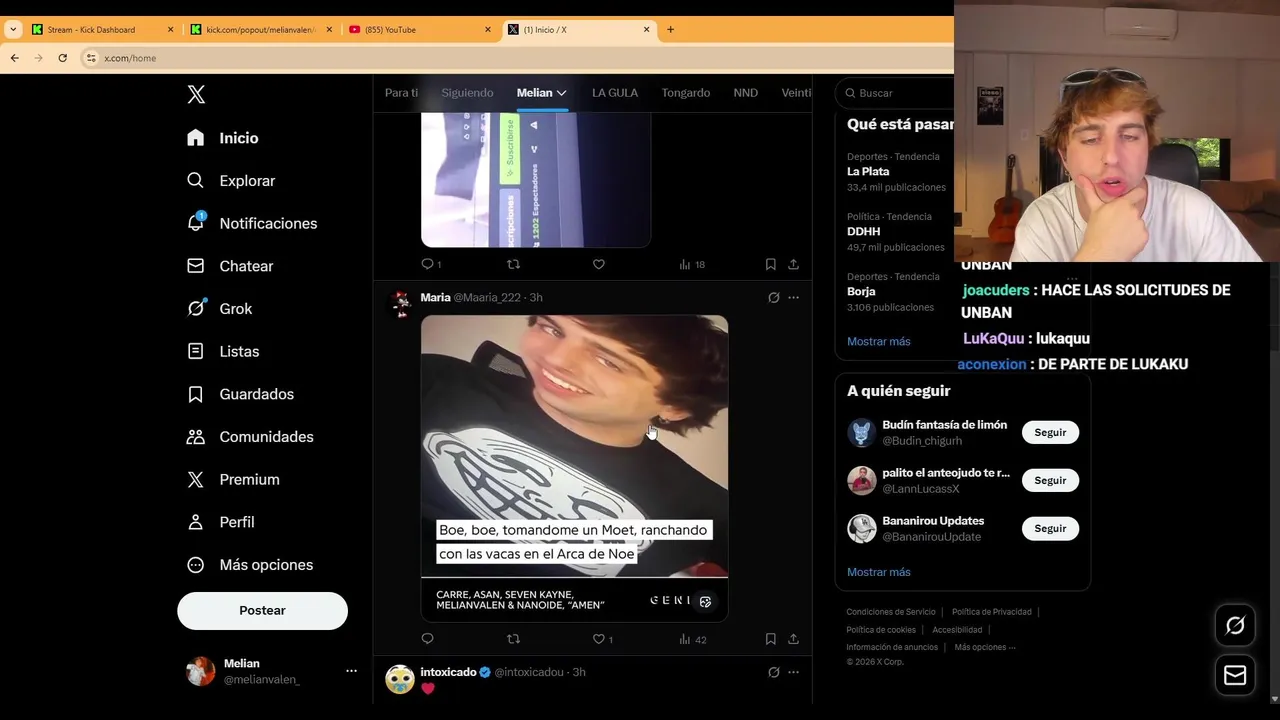The height and width of the screenshot is (720, 1280).
Task: Open the X logo home icon
Action: pos(196,94)
